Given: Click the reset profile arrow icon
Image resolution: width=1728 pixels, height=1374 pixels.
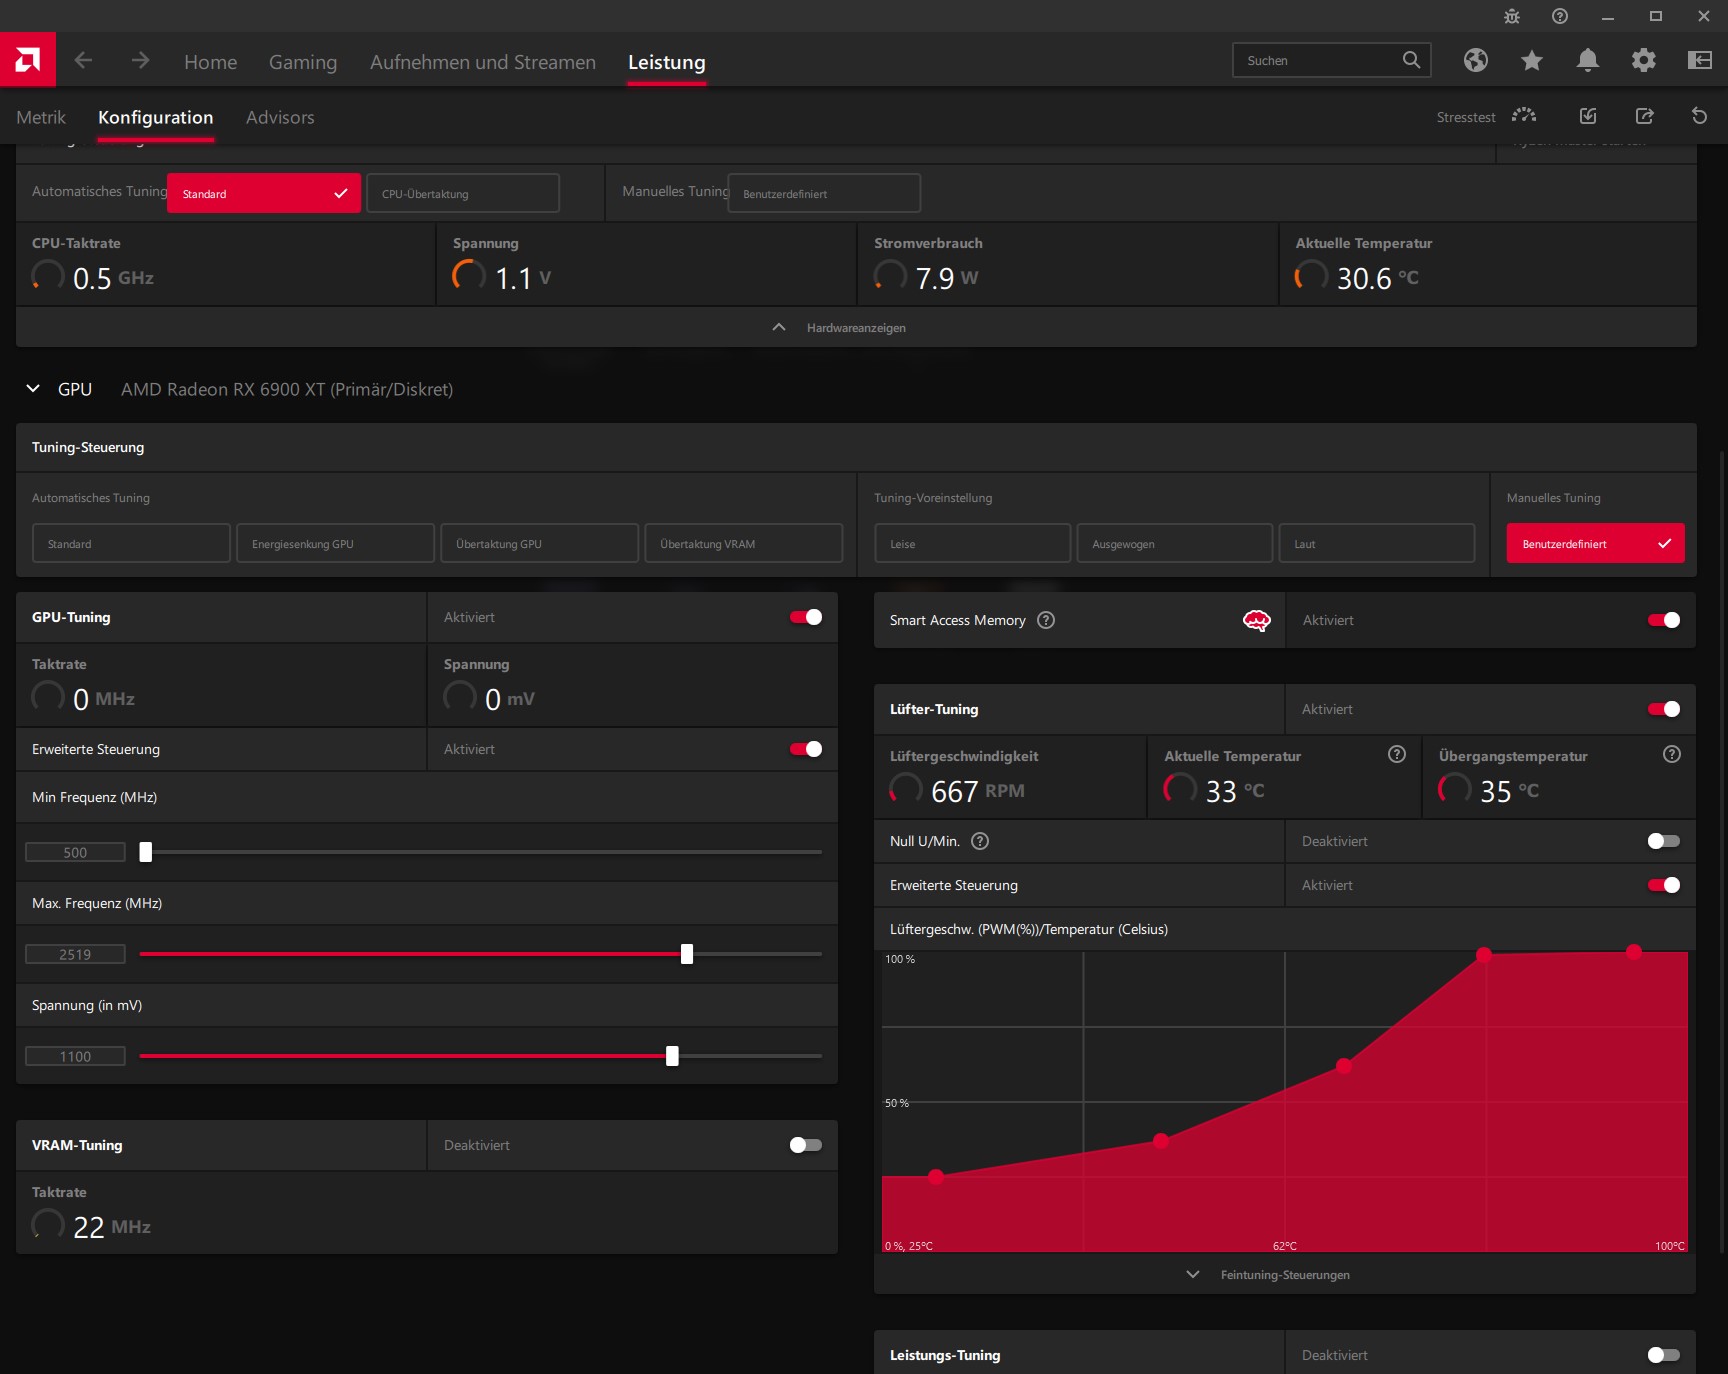Looking at the screenshot, I should click(x=1699, y=116).
